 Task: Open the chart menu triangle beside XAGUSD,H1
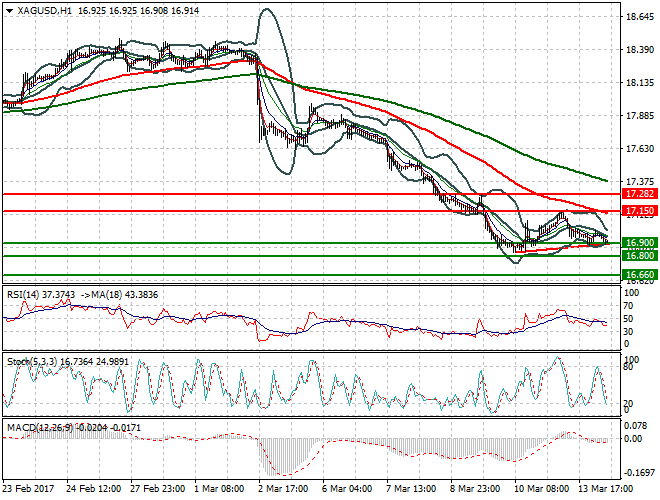9,11
